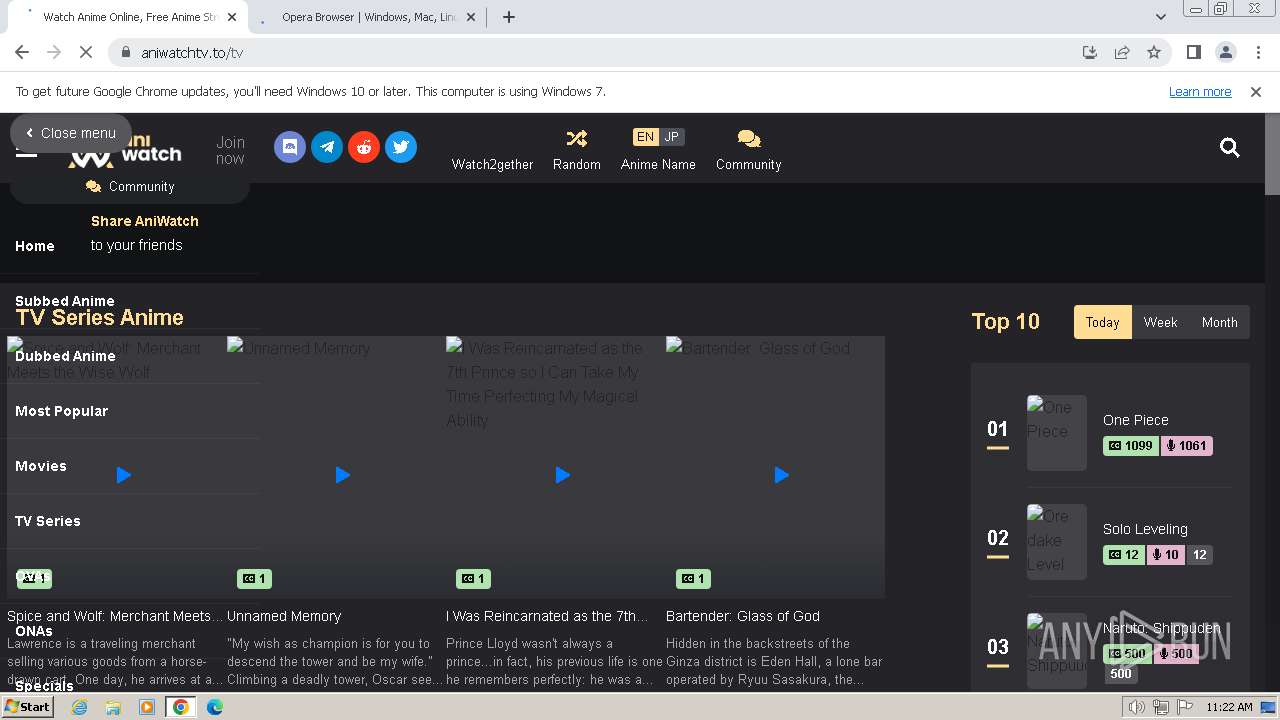Go to Home in side menu
This screenshot has width=1280, height=720.
(35, 246)
